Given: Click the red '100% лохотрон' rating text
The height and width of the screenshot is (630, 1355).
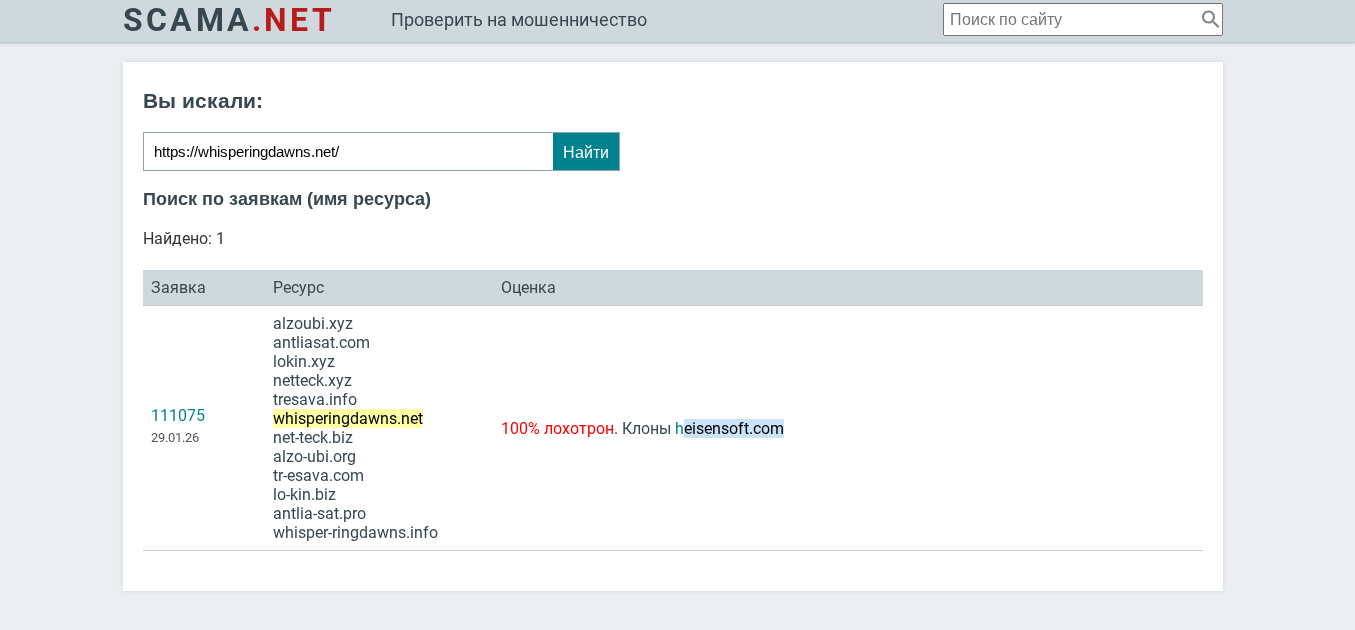Looking at the screenshot, I should [559, 428].
